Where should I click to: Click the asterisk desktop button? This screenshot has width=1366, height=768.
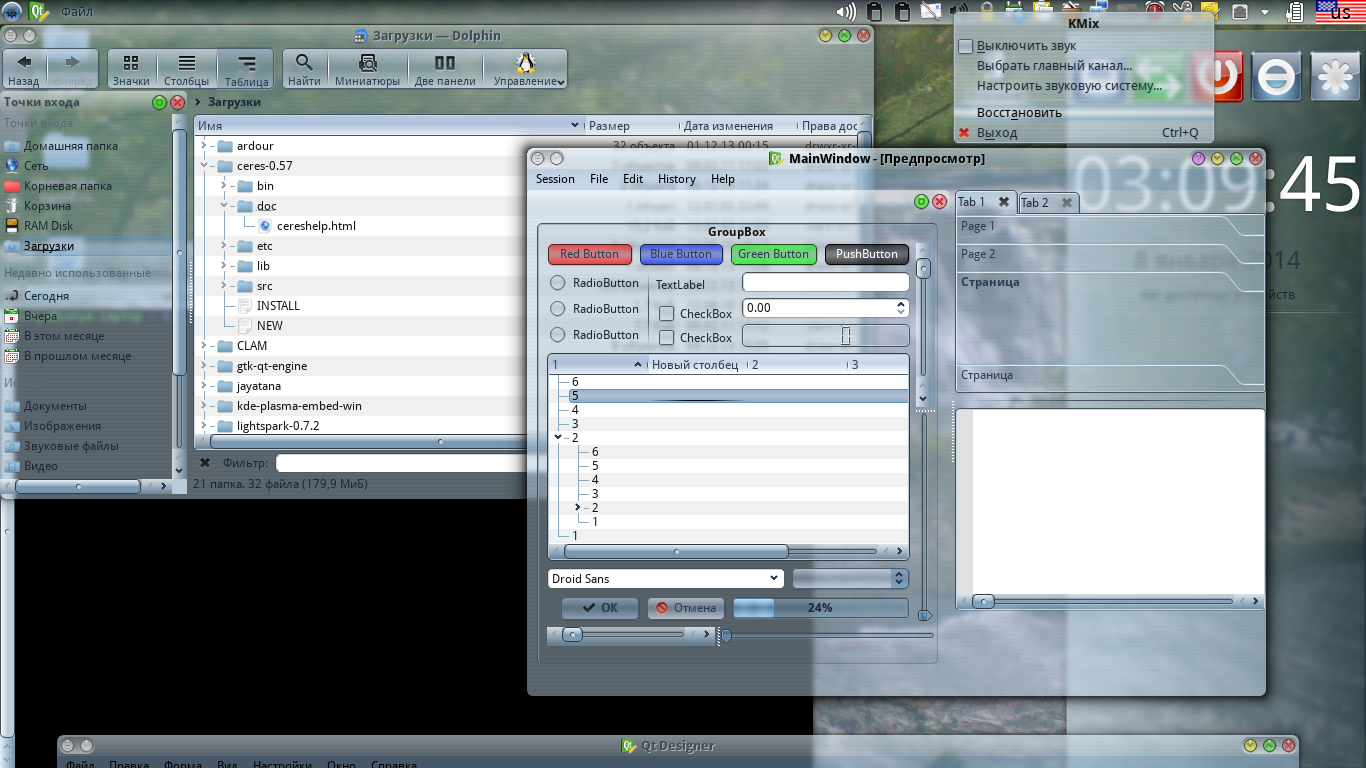(x=1337, y=77)
